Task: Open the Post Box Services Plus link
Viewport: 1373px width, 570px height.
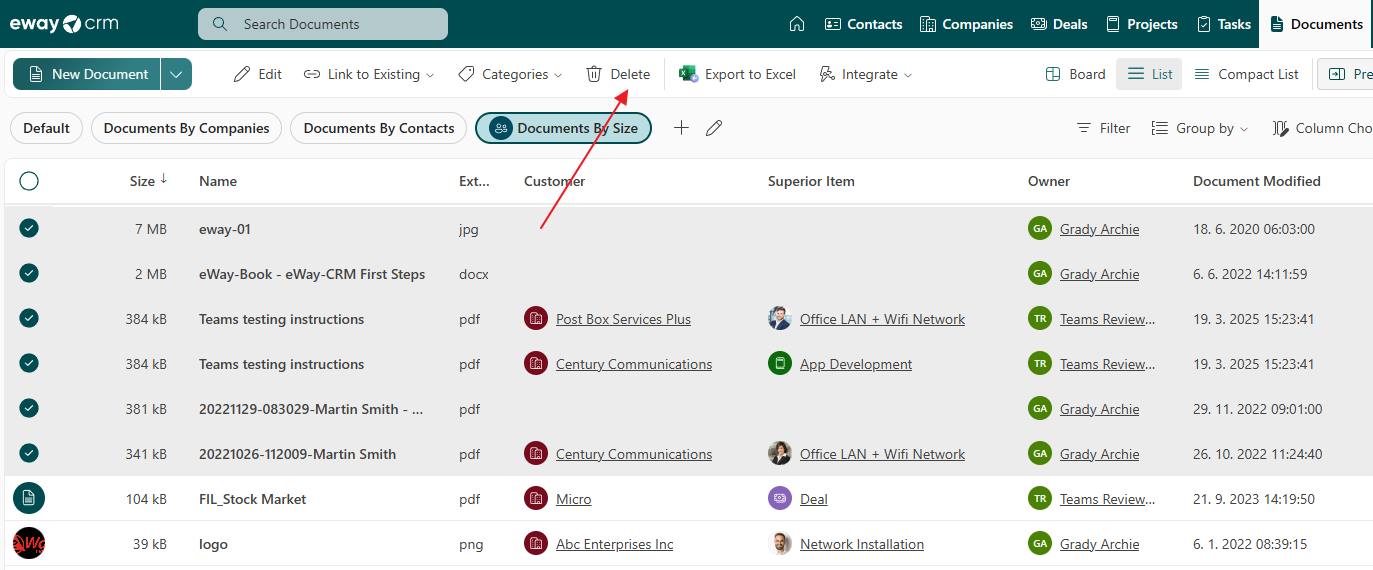Action: (623, 319)
